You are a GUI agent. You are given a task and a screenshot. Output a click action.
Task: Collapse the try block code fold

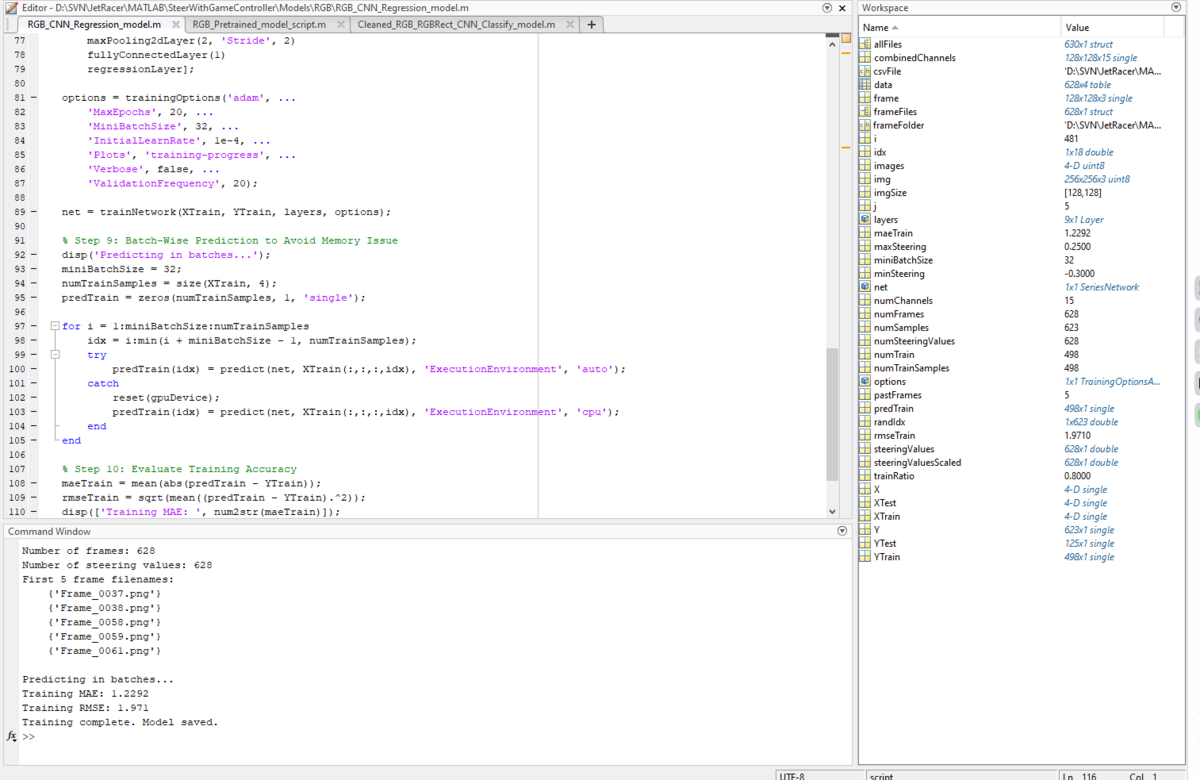click(54, 355)
